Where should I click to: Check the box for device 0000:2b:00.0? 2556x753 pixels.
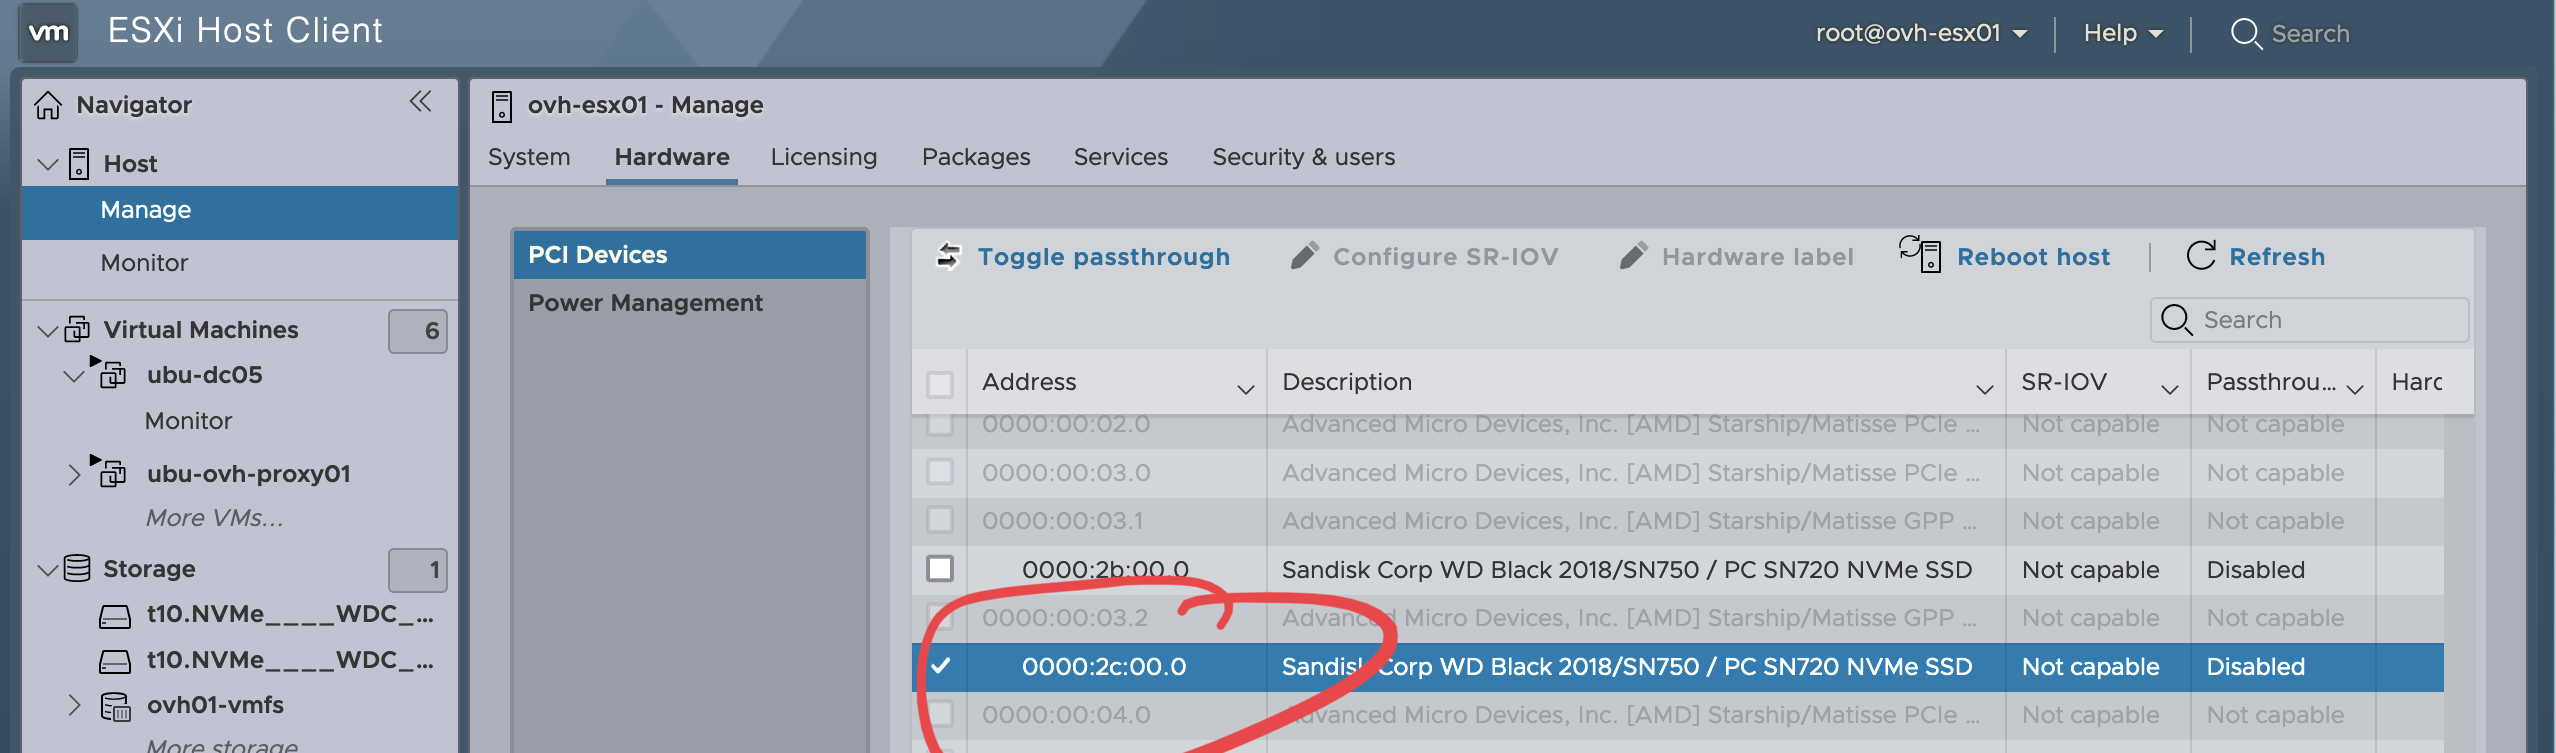[940, 569]
